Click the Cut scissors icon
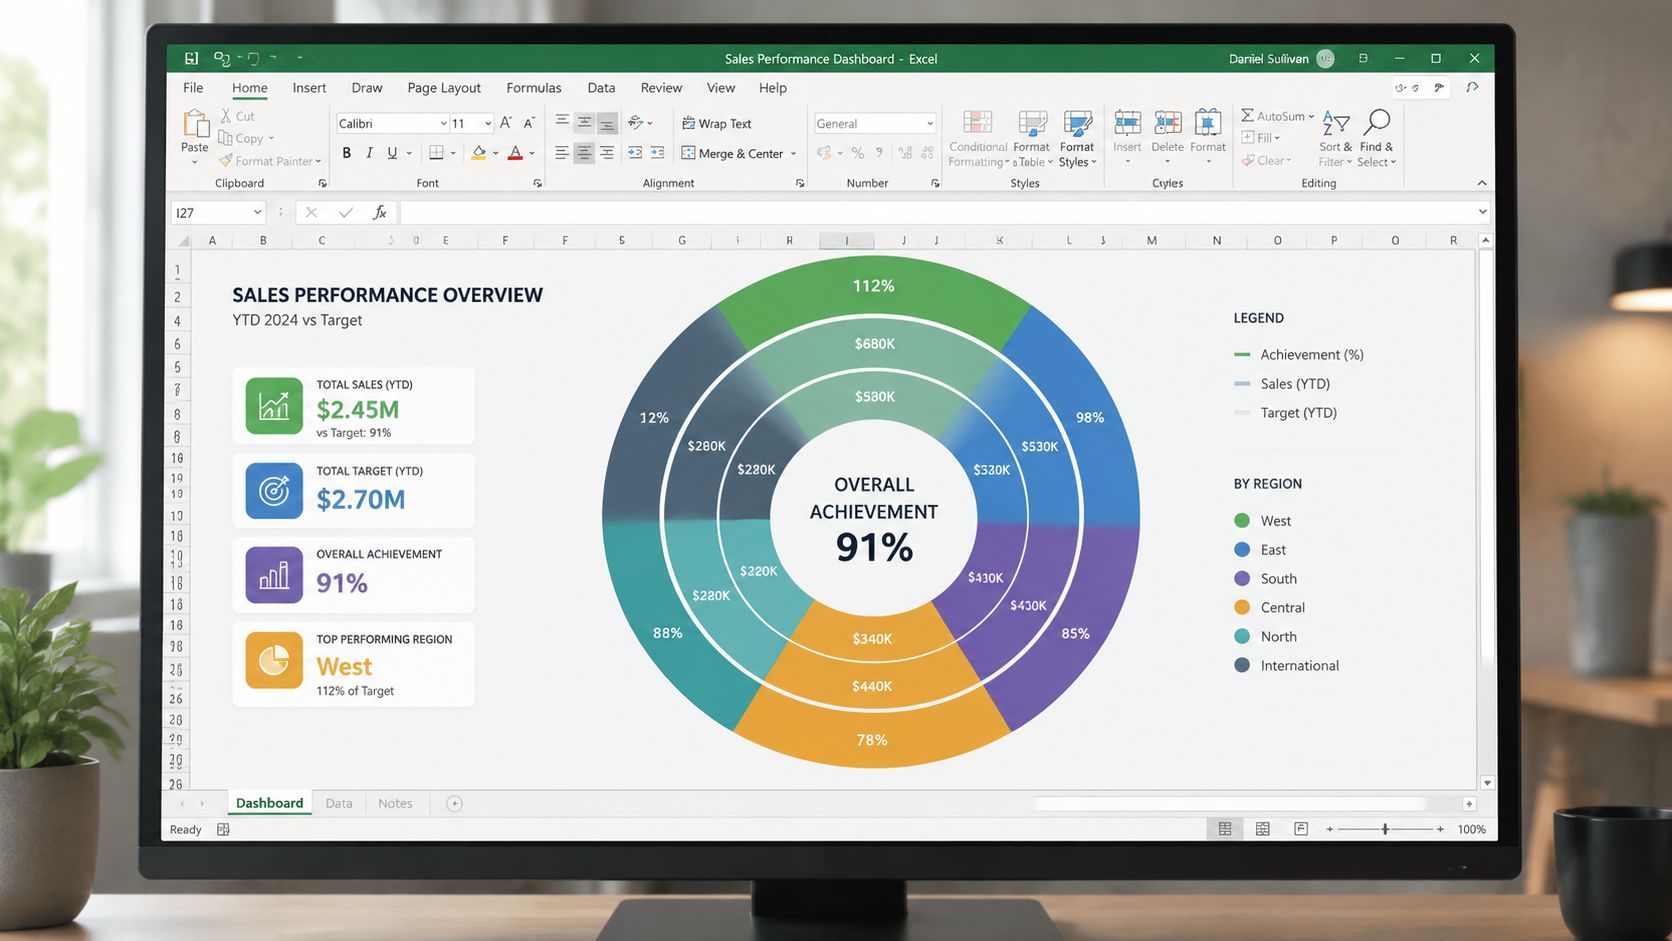The height and width of the screenshot is (941, 1672). [x=226, y=116]
